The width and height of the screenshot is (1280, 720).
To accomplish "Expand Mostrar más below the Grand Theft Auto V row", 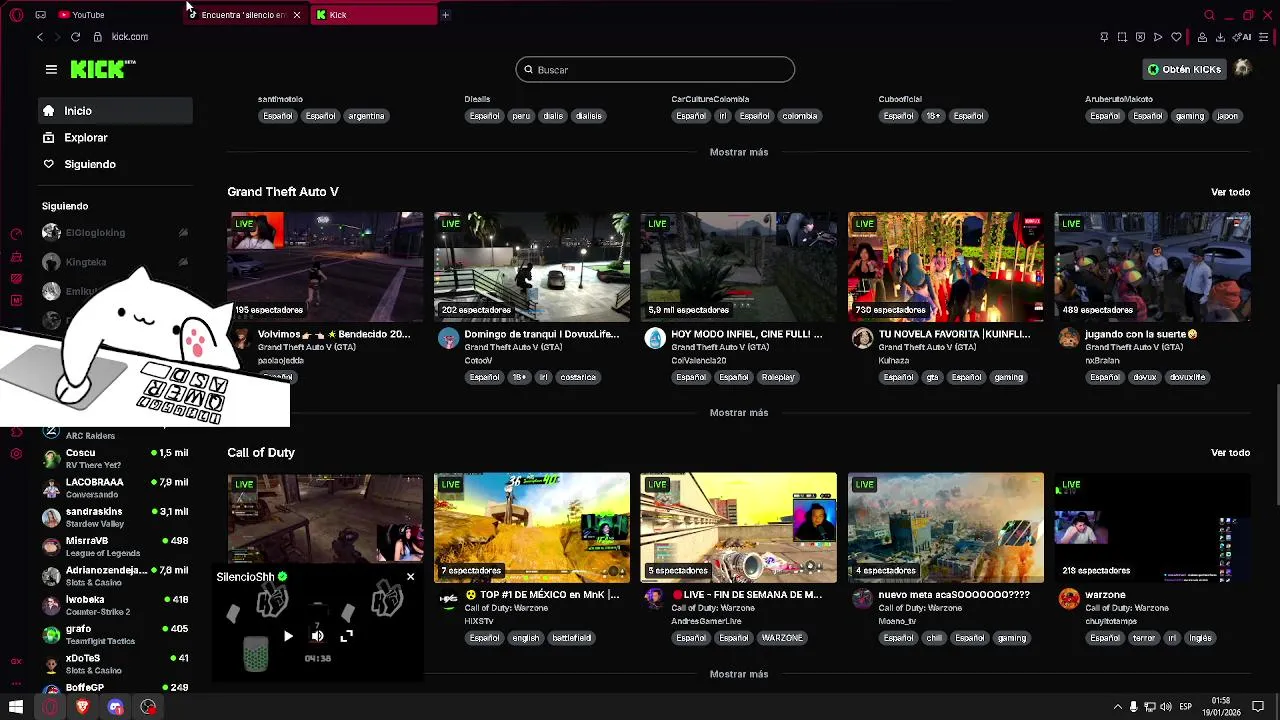I will tap(739, 413).
